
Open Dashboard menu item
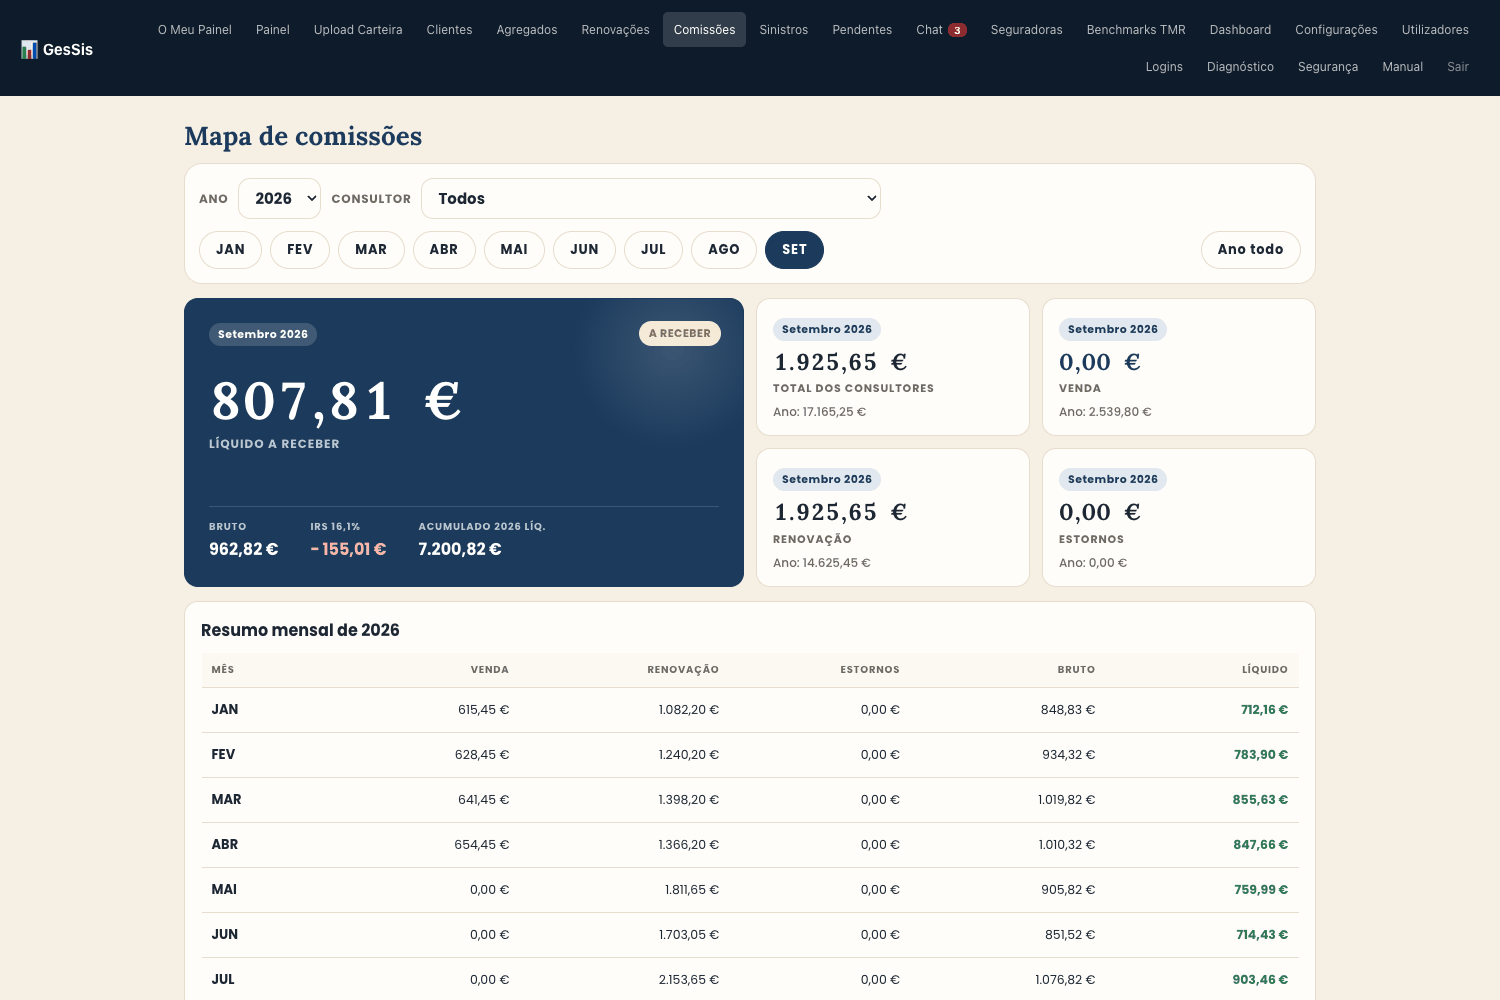tap(1240, 30)
